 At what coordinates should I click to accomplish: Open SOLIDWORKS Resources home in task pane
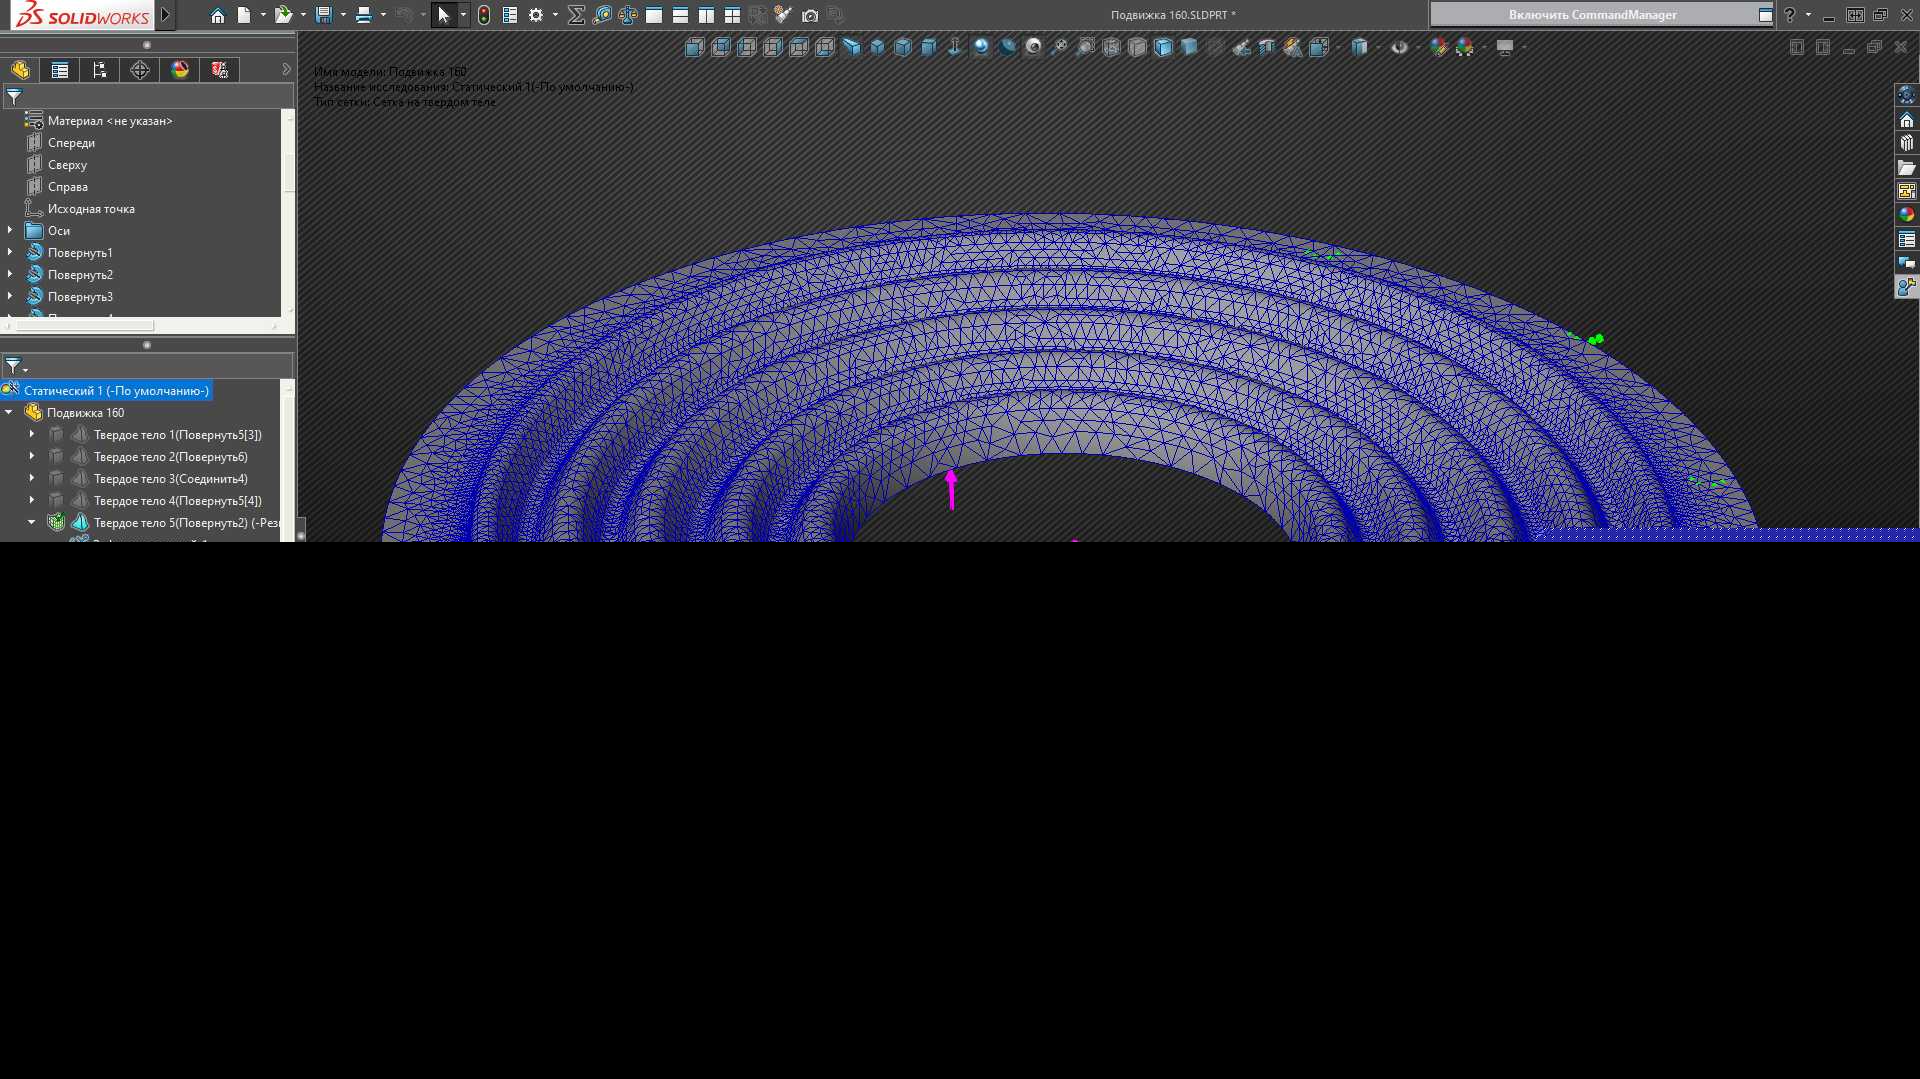[1907, 120]
